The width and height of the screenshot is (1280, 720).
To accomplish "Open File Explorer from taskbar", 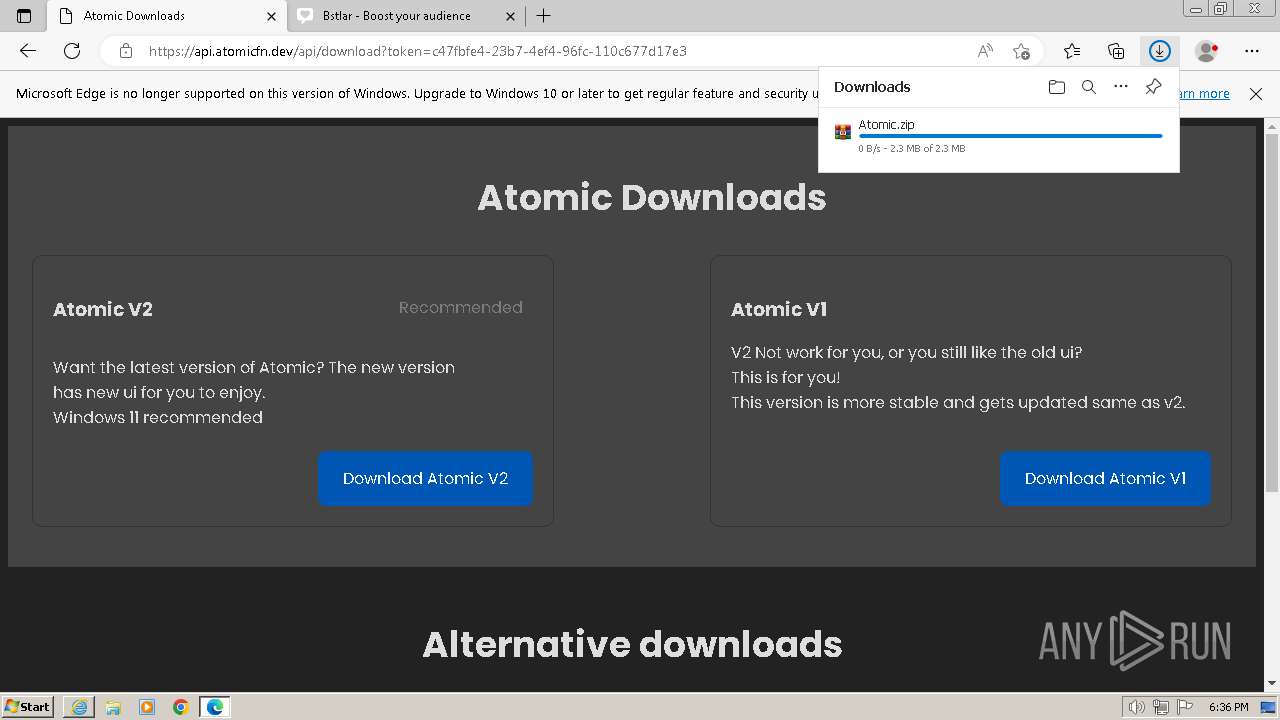I will point(113,707).
